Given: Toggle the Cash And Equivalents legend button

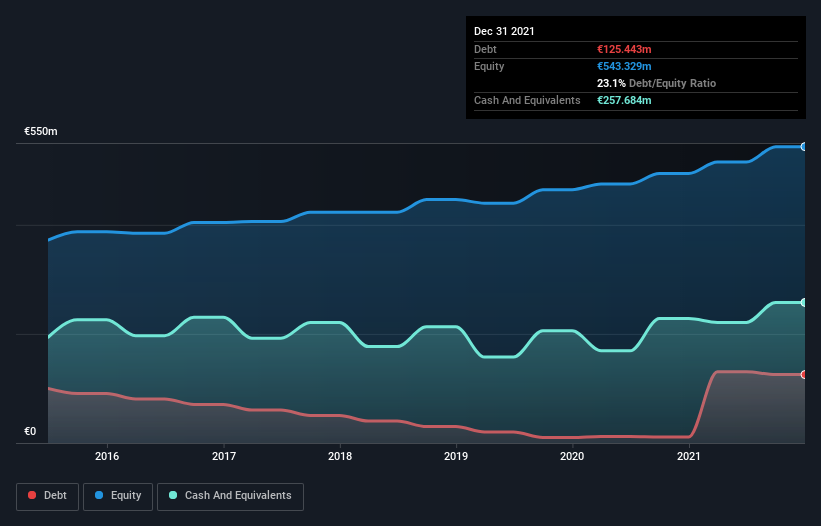Looking at the screenshot, I should coord(230,496).
